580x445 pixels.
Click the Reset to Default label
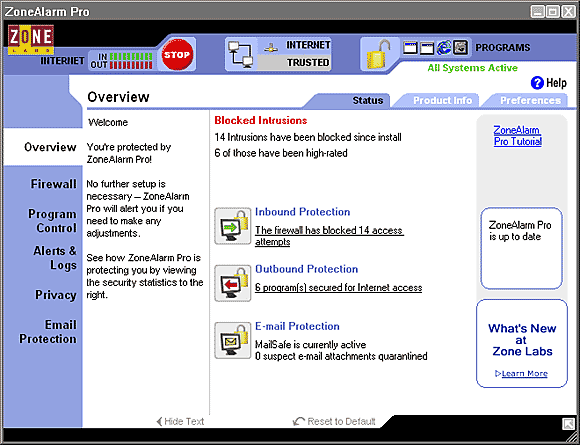pyautogui.click(x=341, y=421)
